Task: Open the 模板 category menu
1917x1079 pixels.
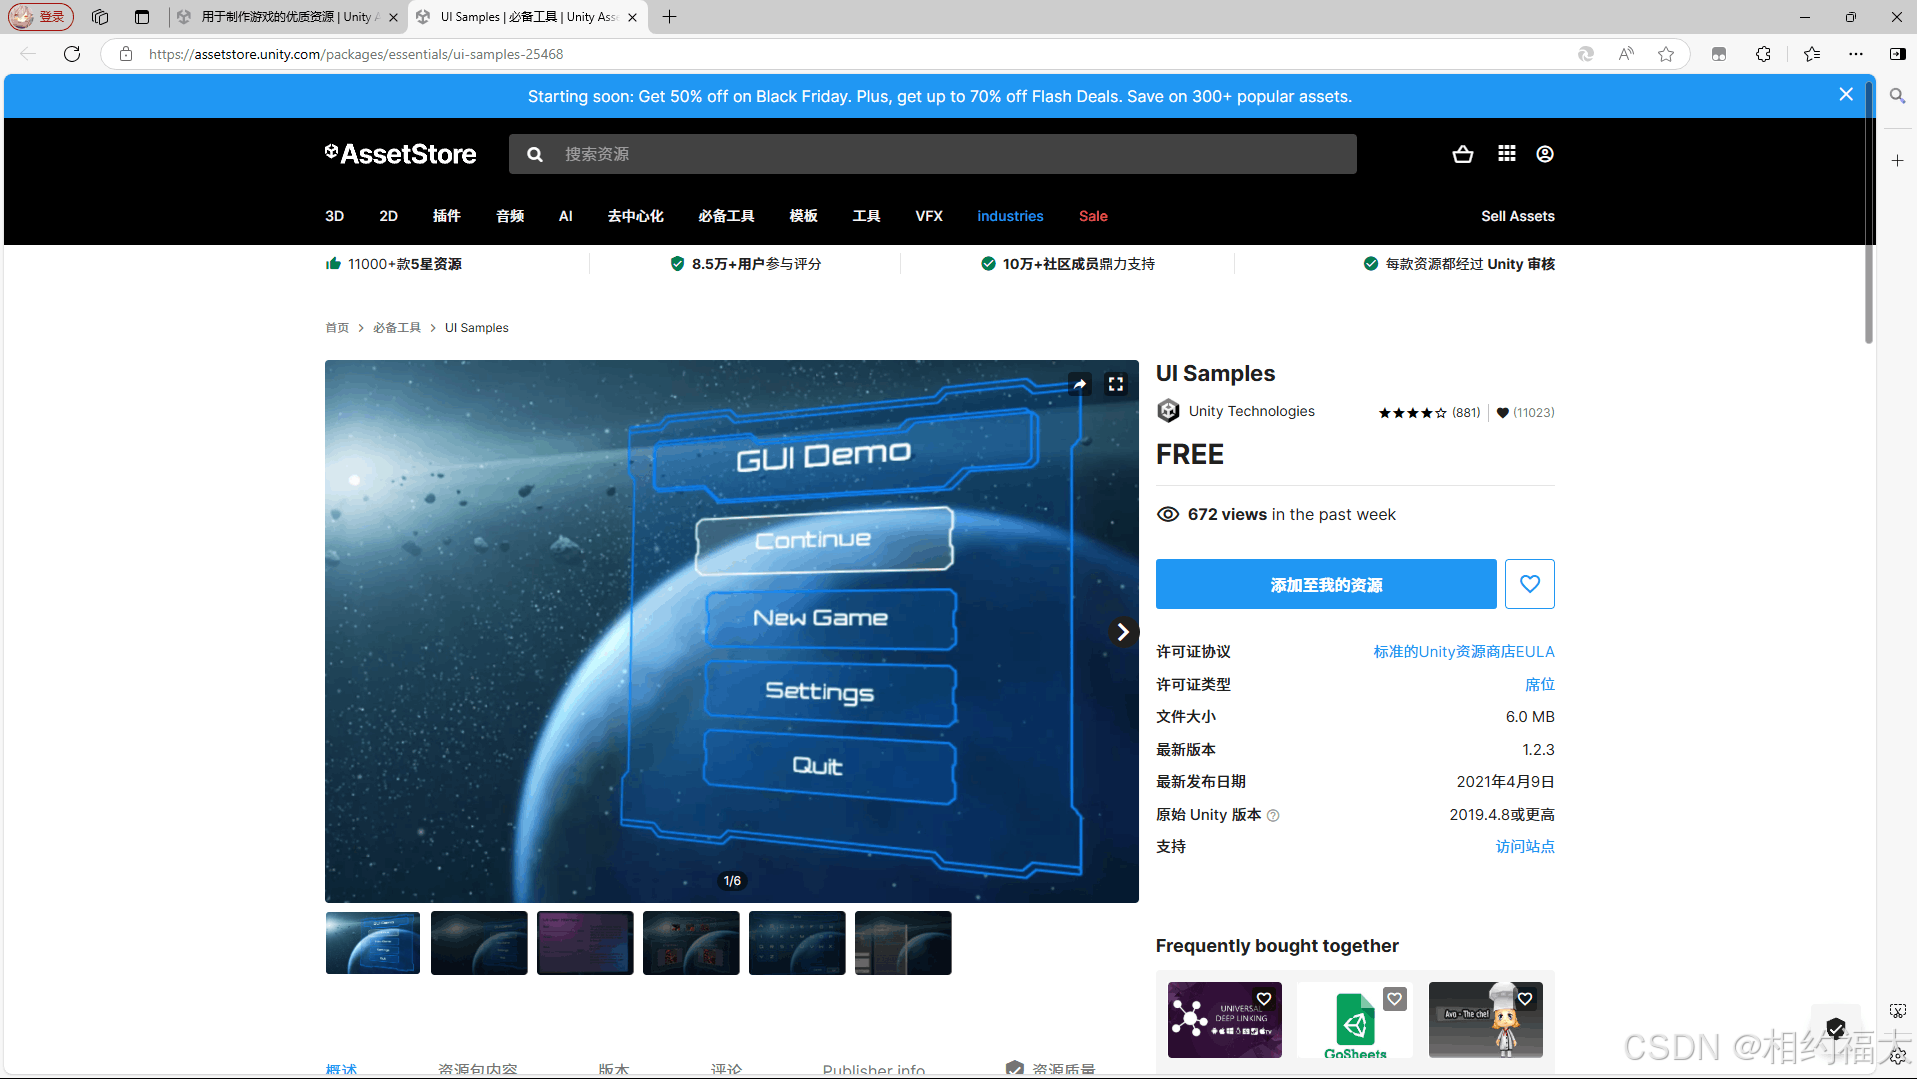Action: [x=803, y=216]
